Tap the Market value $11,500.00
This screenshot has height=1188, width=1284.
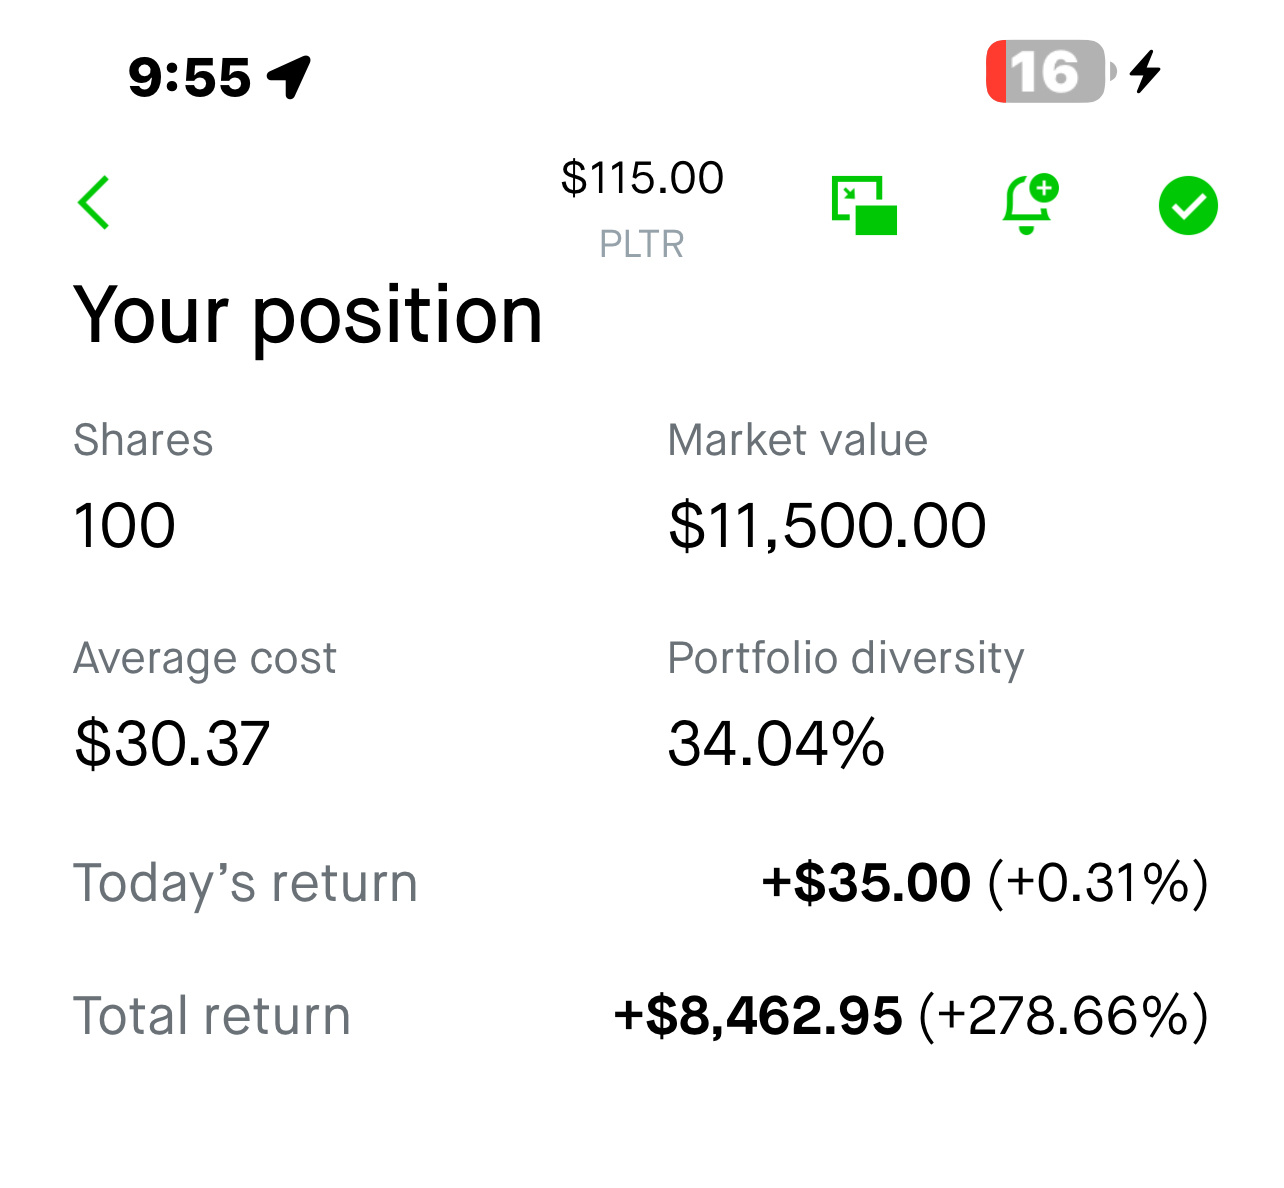[x=827, y=526]
